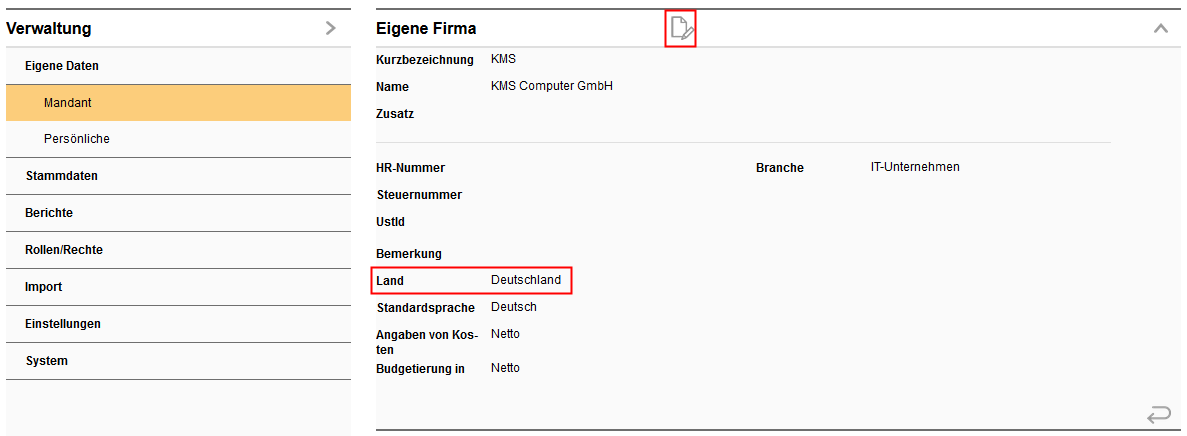1187x436 pixels.
Task: Click the return arrow icon at bottom right
Action: 1159,413
